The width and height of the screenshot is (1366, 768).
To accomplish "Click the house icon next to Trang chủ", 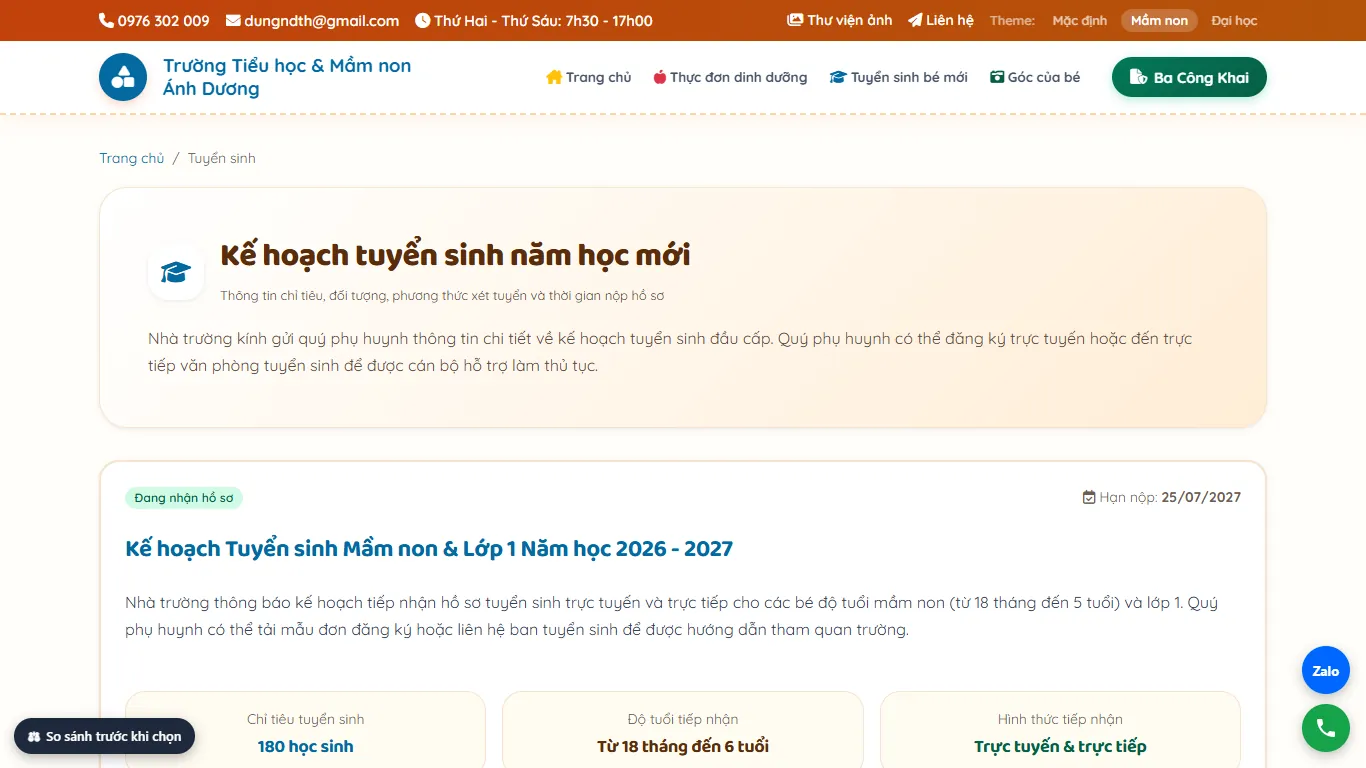I will (554, 77).
